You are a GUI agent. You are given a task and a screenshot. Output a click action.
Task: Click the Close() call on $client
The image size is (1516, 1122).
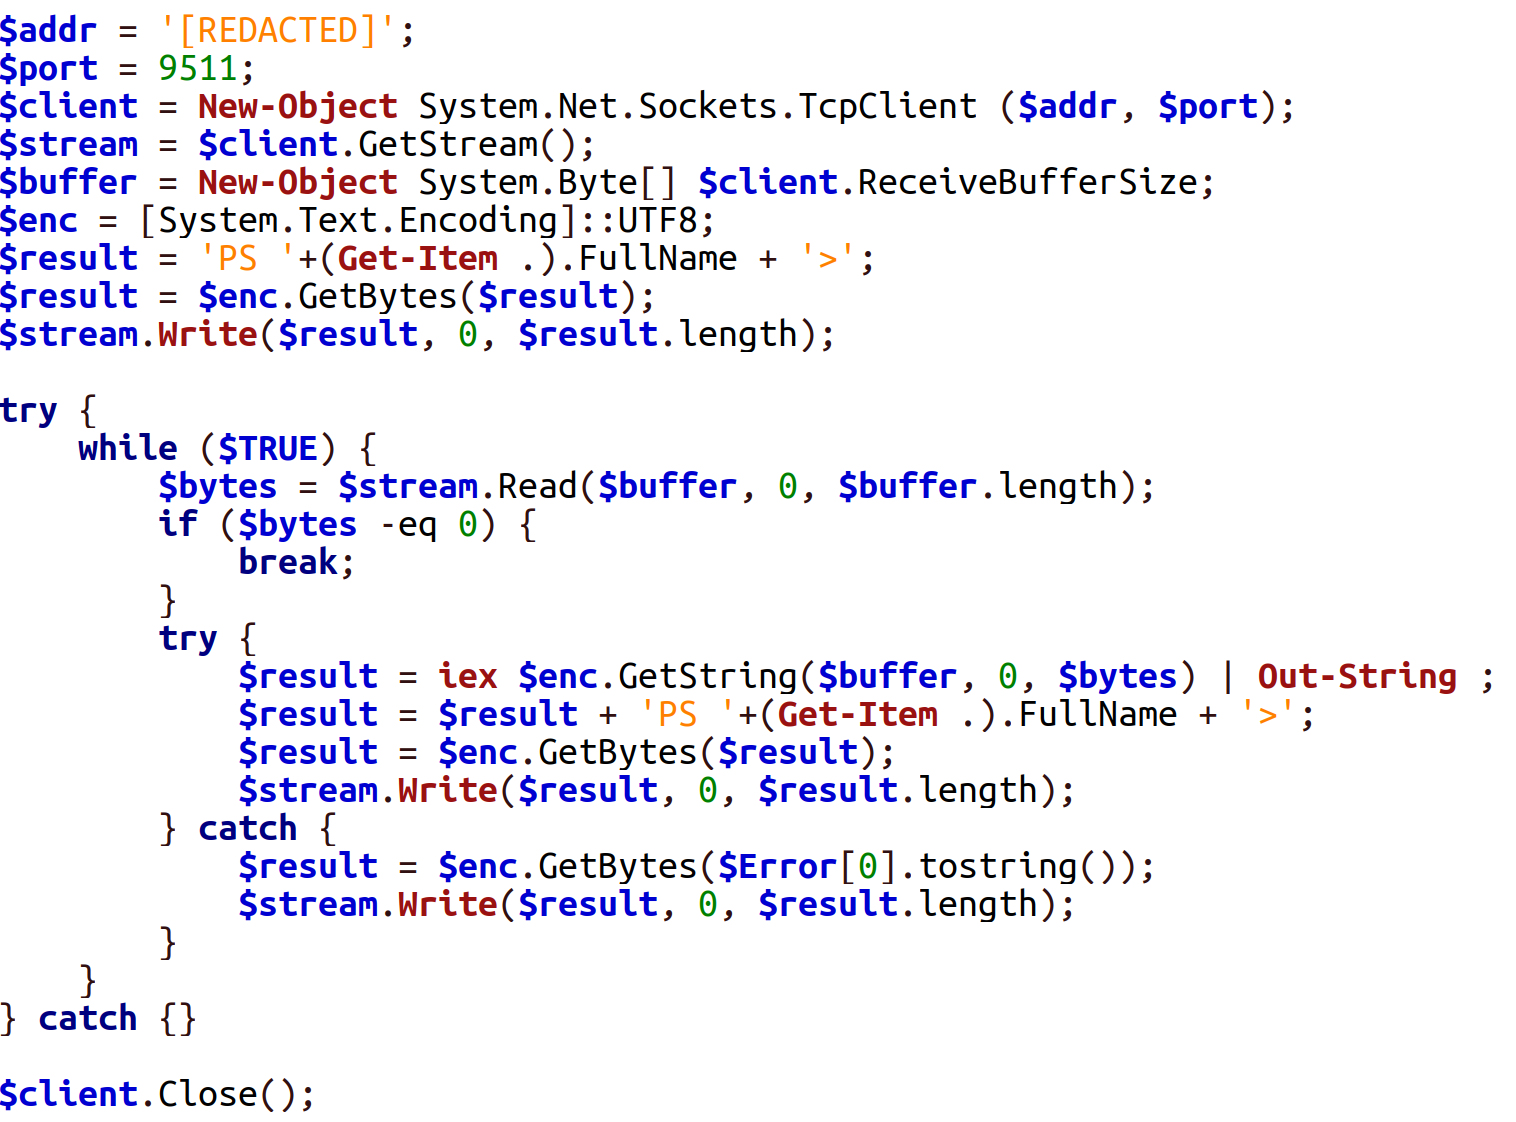pyautogui.click(x=227, y=1094)
